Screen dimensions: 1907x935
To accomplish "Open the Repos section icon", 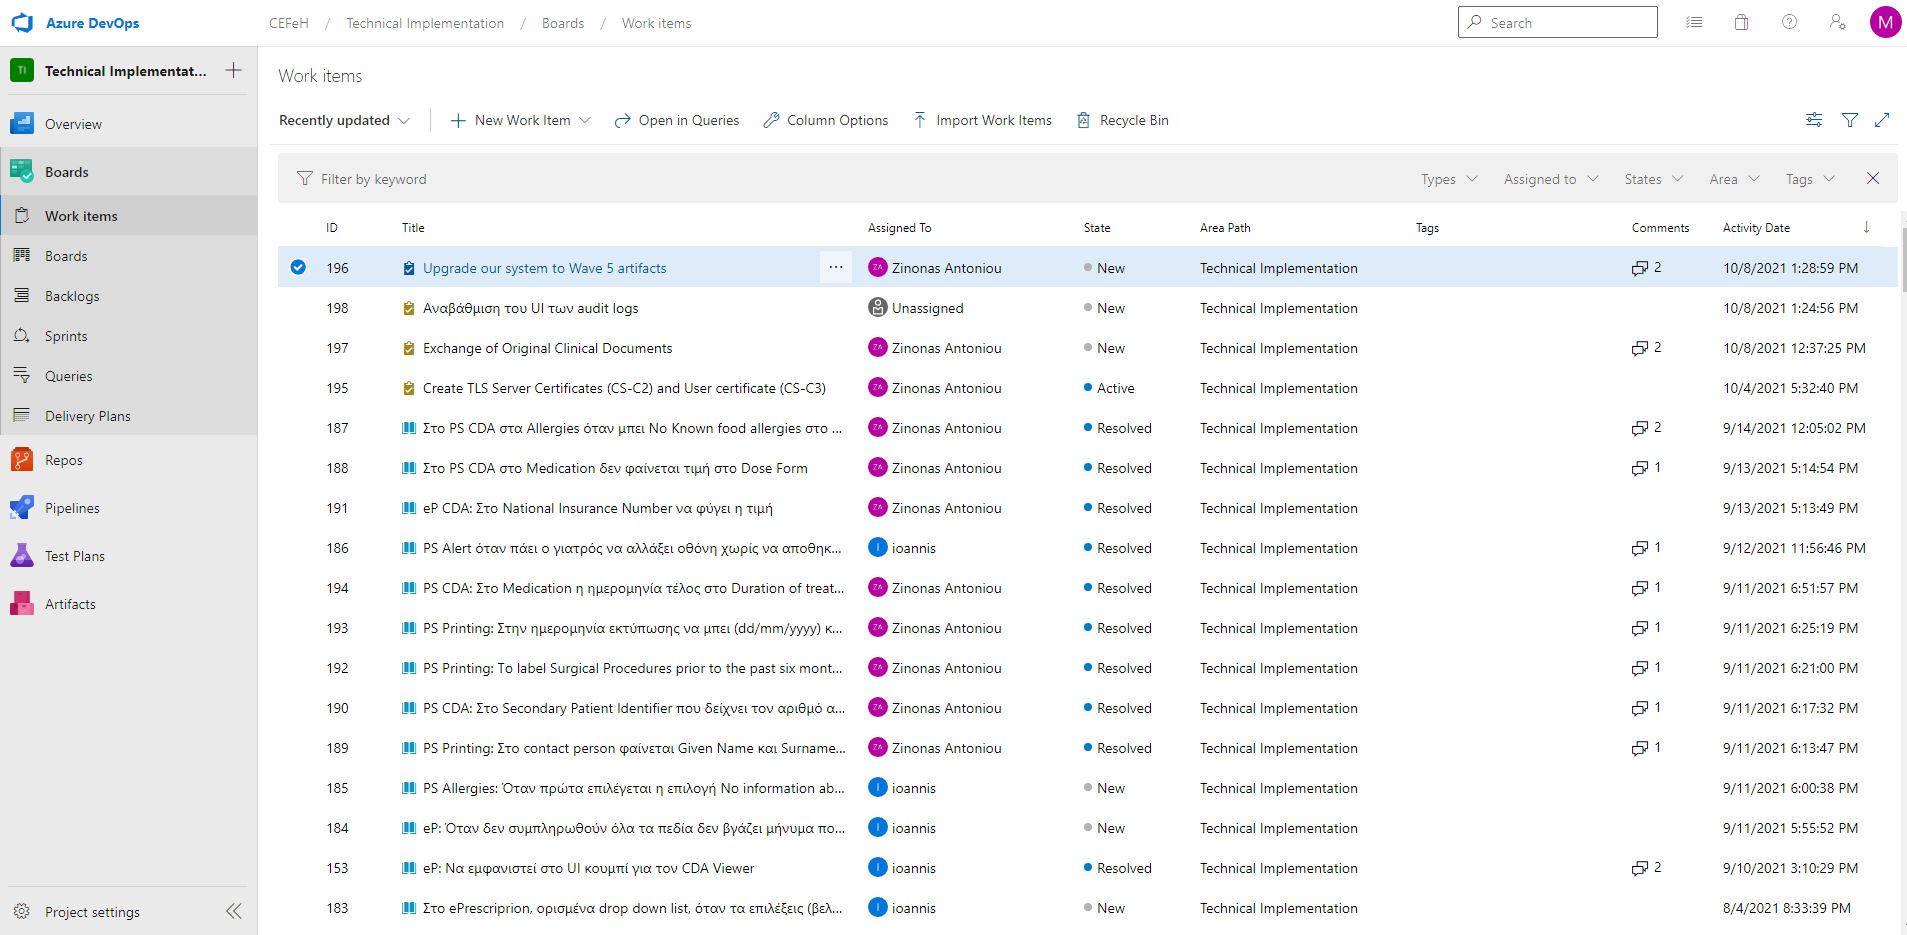I will pos(22,460).
